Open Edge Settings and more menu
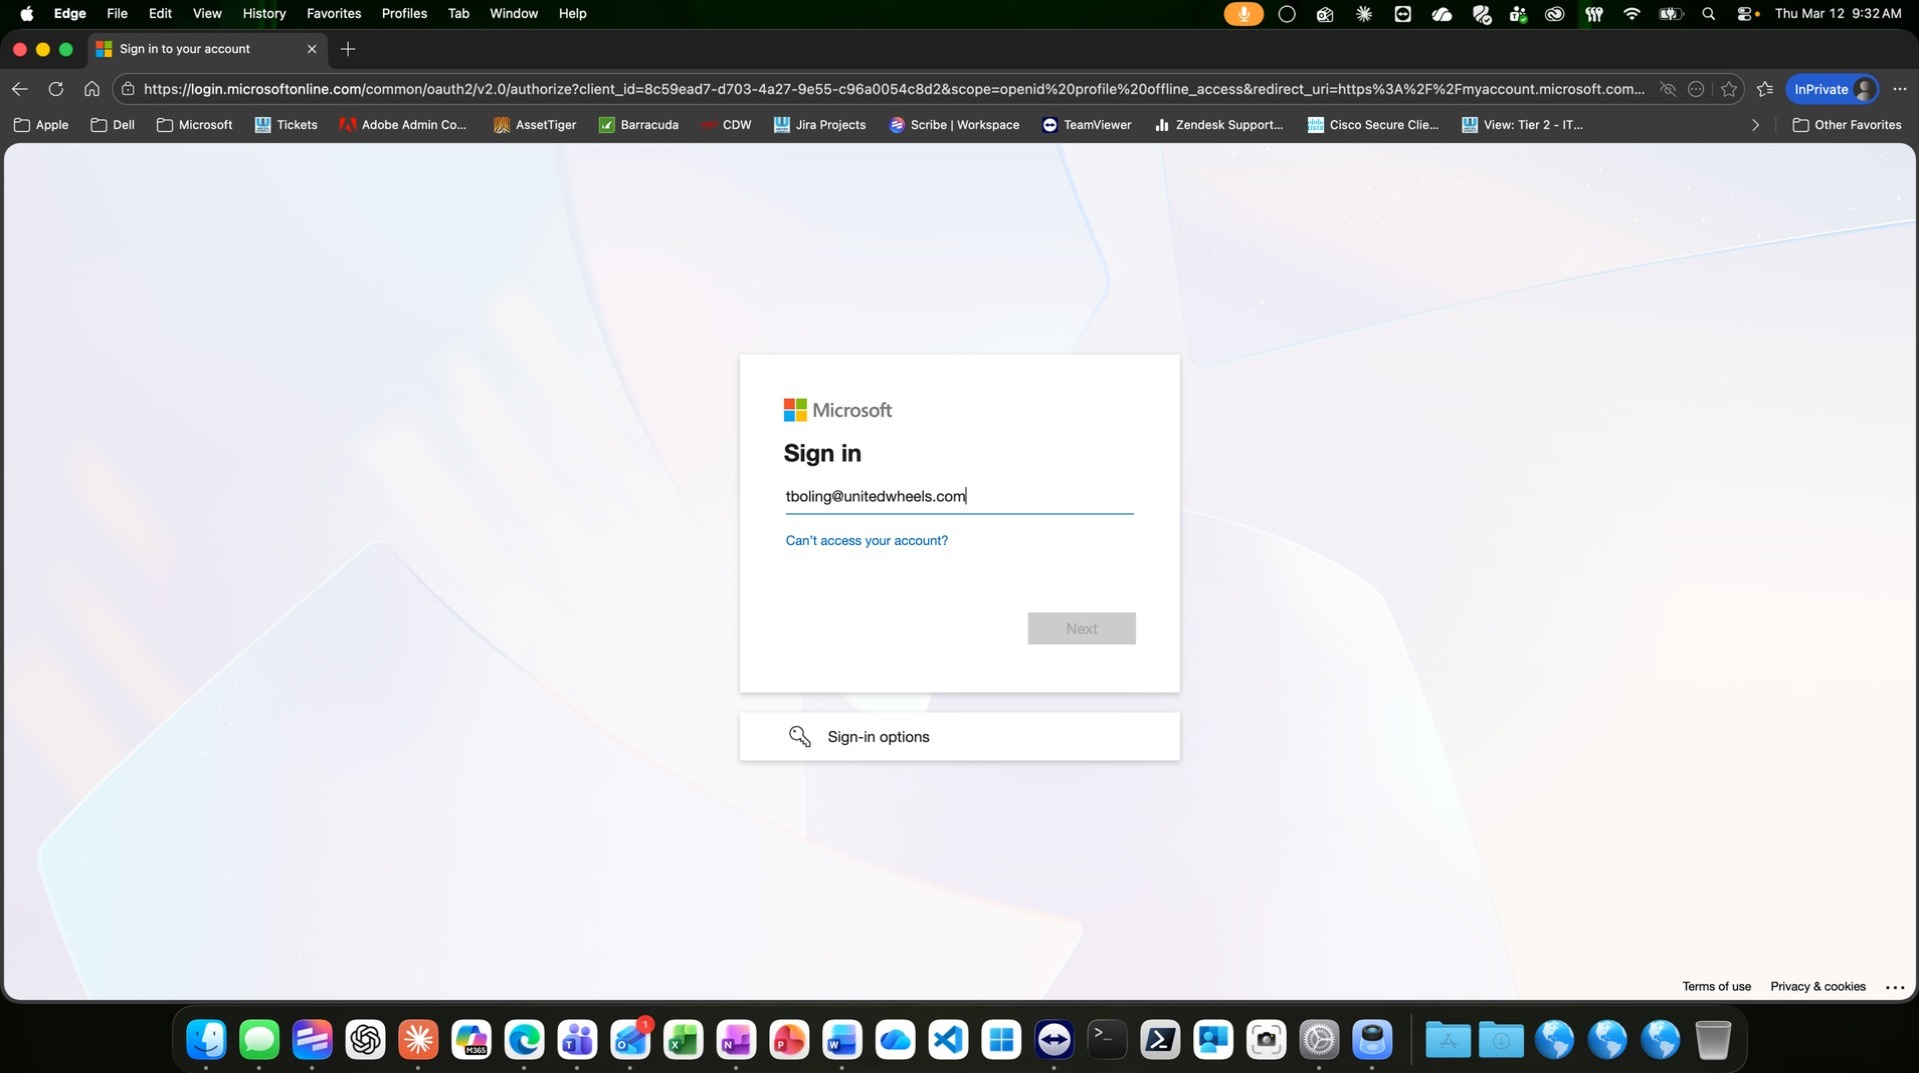Screen dimensions: 1919x1073 pyautogui.click(x=1900, y=89)
